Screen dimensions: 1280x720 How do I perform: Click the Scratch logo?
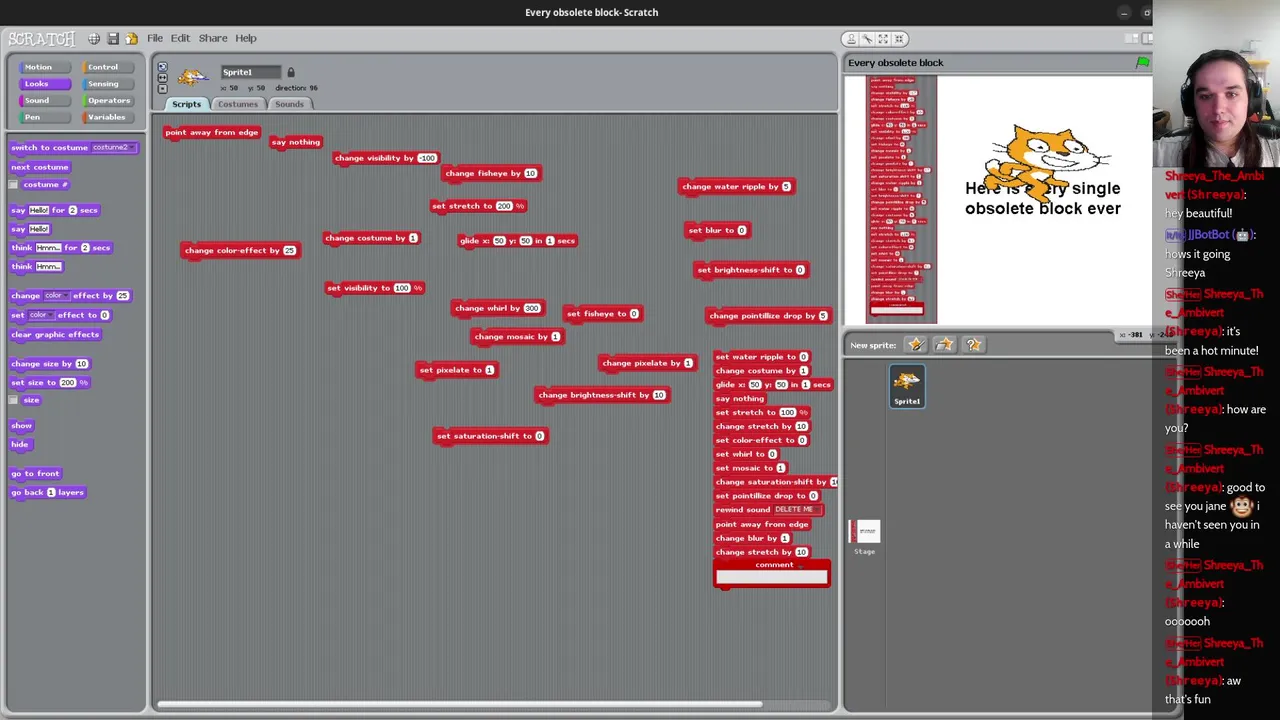pos(42,38)
